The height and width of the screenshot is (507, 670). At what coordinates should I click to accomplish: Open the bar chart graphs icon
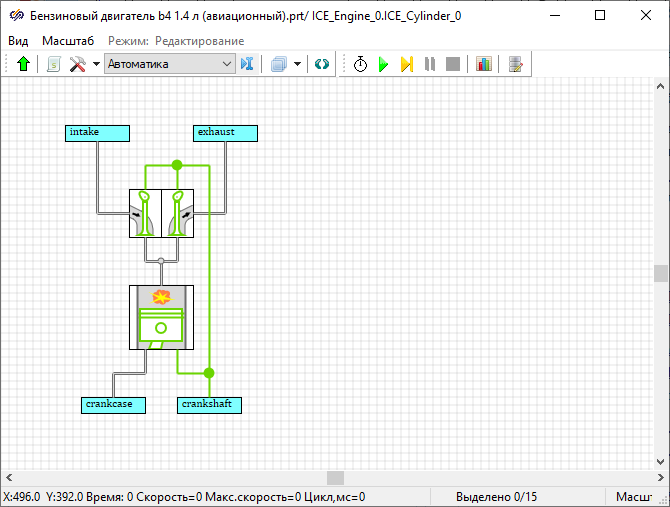[x=484, y=64]
